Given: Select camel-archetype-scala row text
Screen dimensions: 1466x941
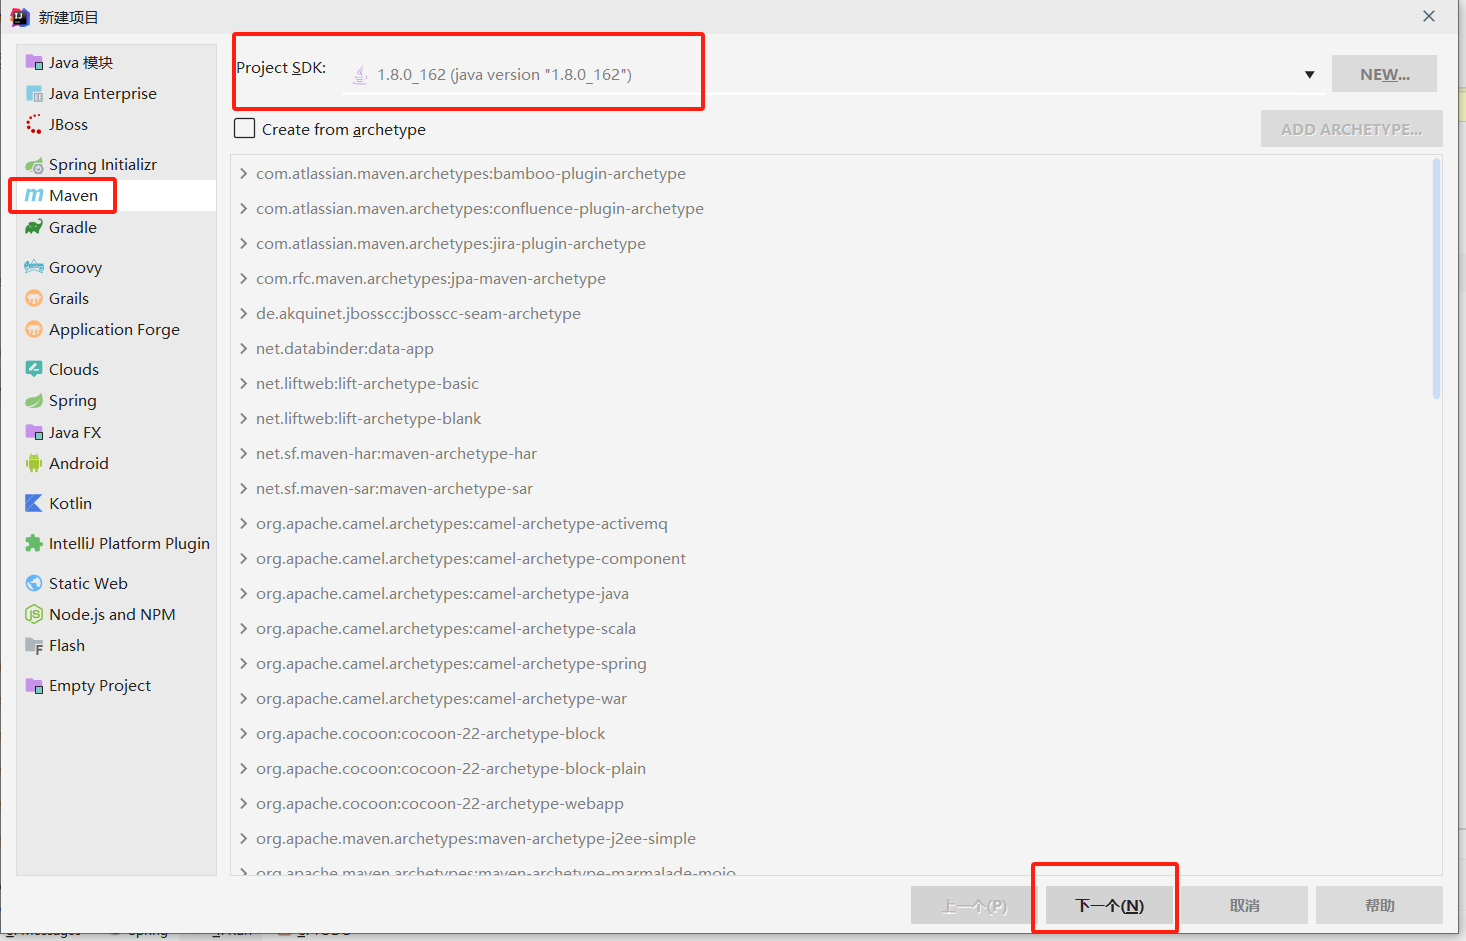Looking at the screenshot, I should click(446, 629).
